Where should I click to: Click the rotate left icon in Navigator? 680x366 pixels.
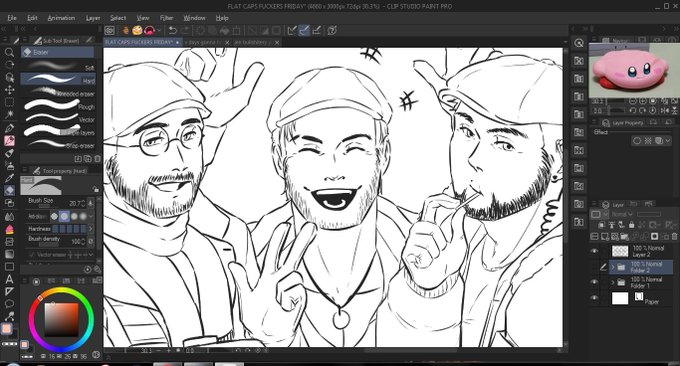coord(633,111)
